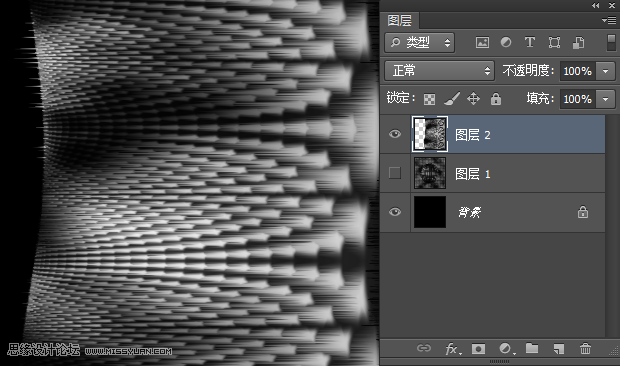Filter layers by smart object type

click(x=578, y=42)
